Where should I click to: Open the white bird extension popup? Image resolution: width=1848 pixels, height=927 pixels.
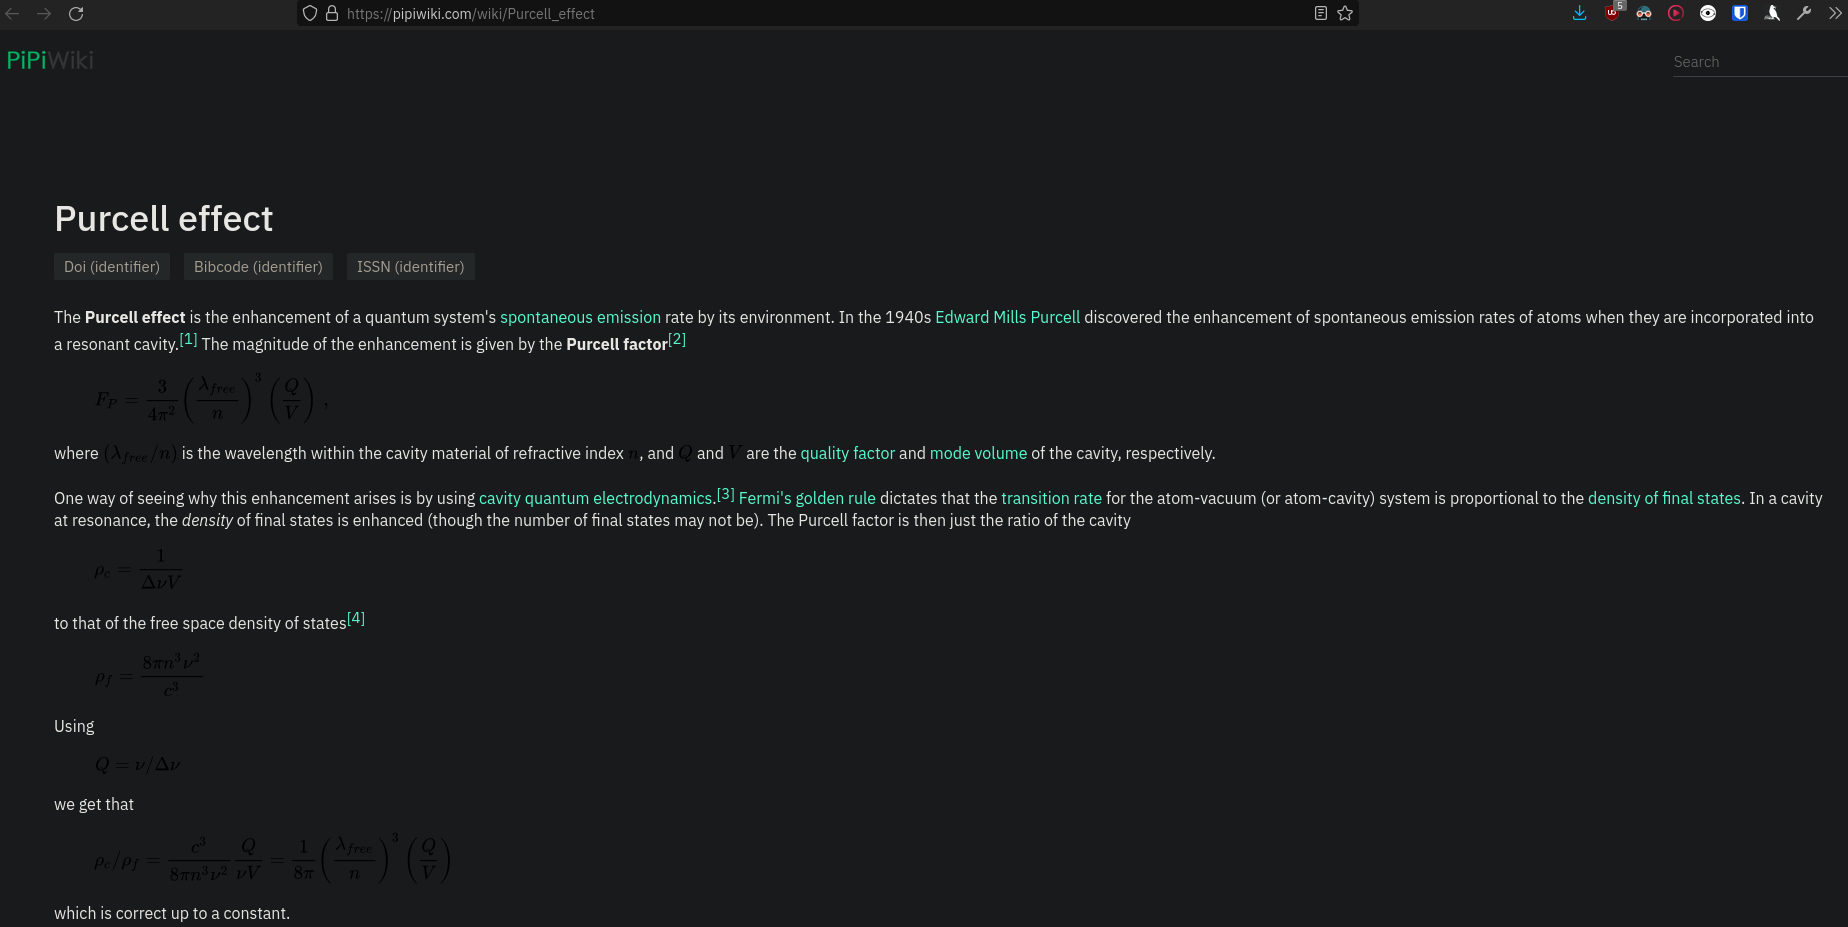point(1772,13)
